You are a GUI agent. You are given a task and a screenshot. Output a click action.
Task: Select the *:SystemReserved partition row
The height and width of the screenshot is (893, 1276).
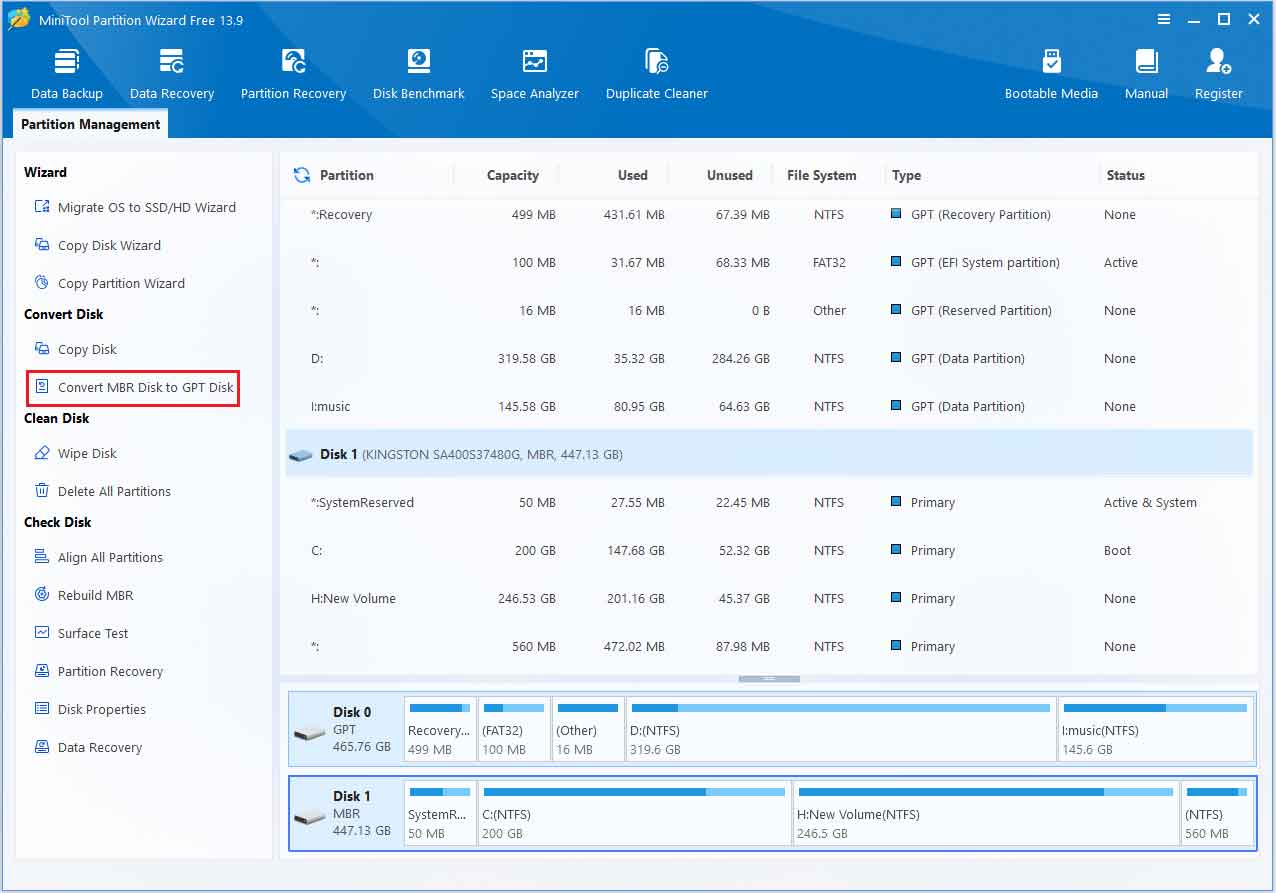click(768, 503)
